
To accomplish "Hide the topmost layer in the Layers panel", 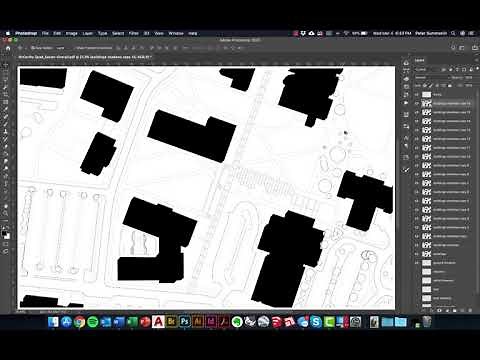I will (x=417, y=95).
